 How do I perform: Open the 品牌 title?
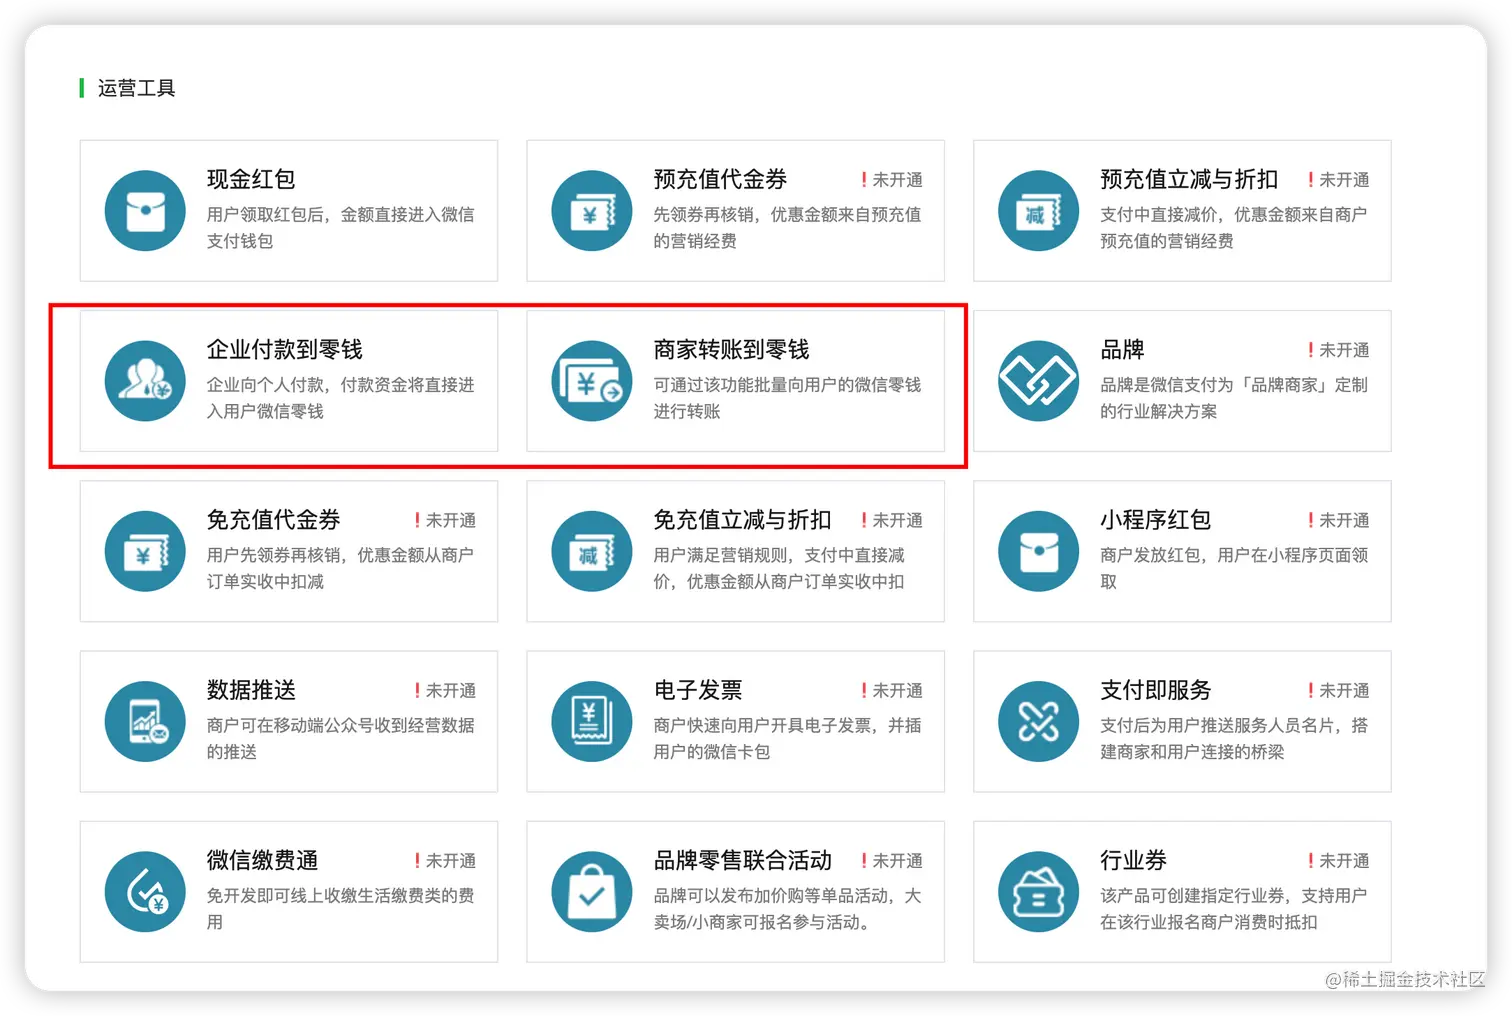coord(1122,349)
